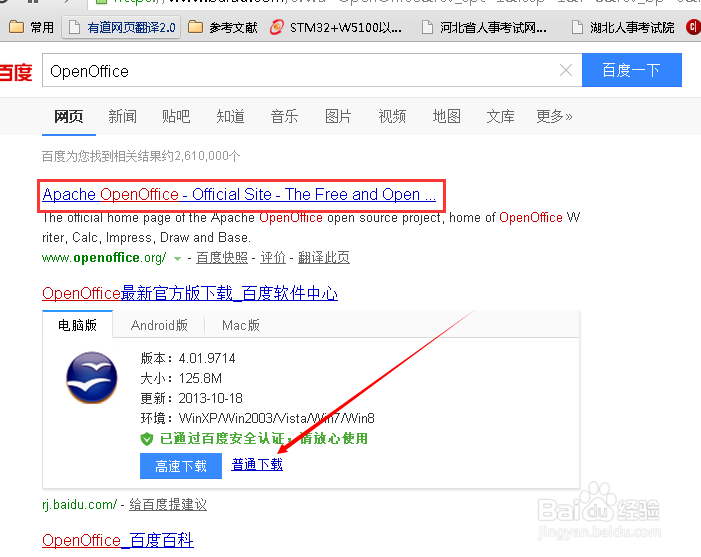Click the 更新：2013-10-18 text

point(191,398)
